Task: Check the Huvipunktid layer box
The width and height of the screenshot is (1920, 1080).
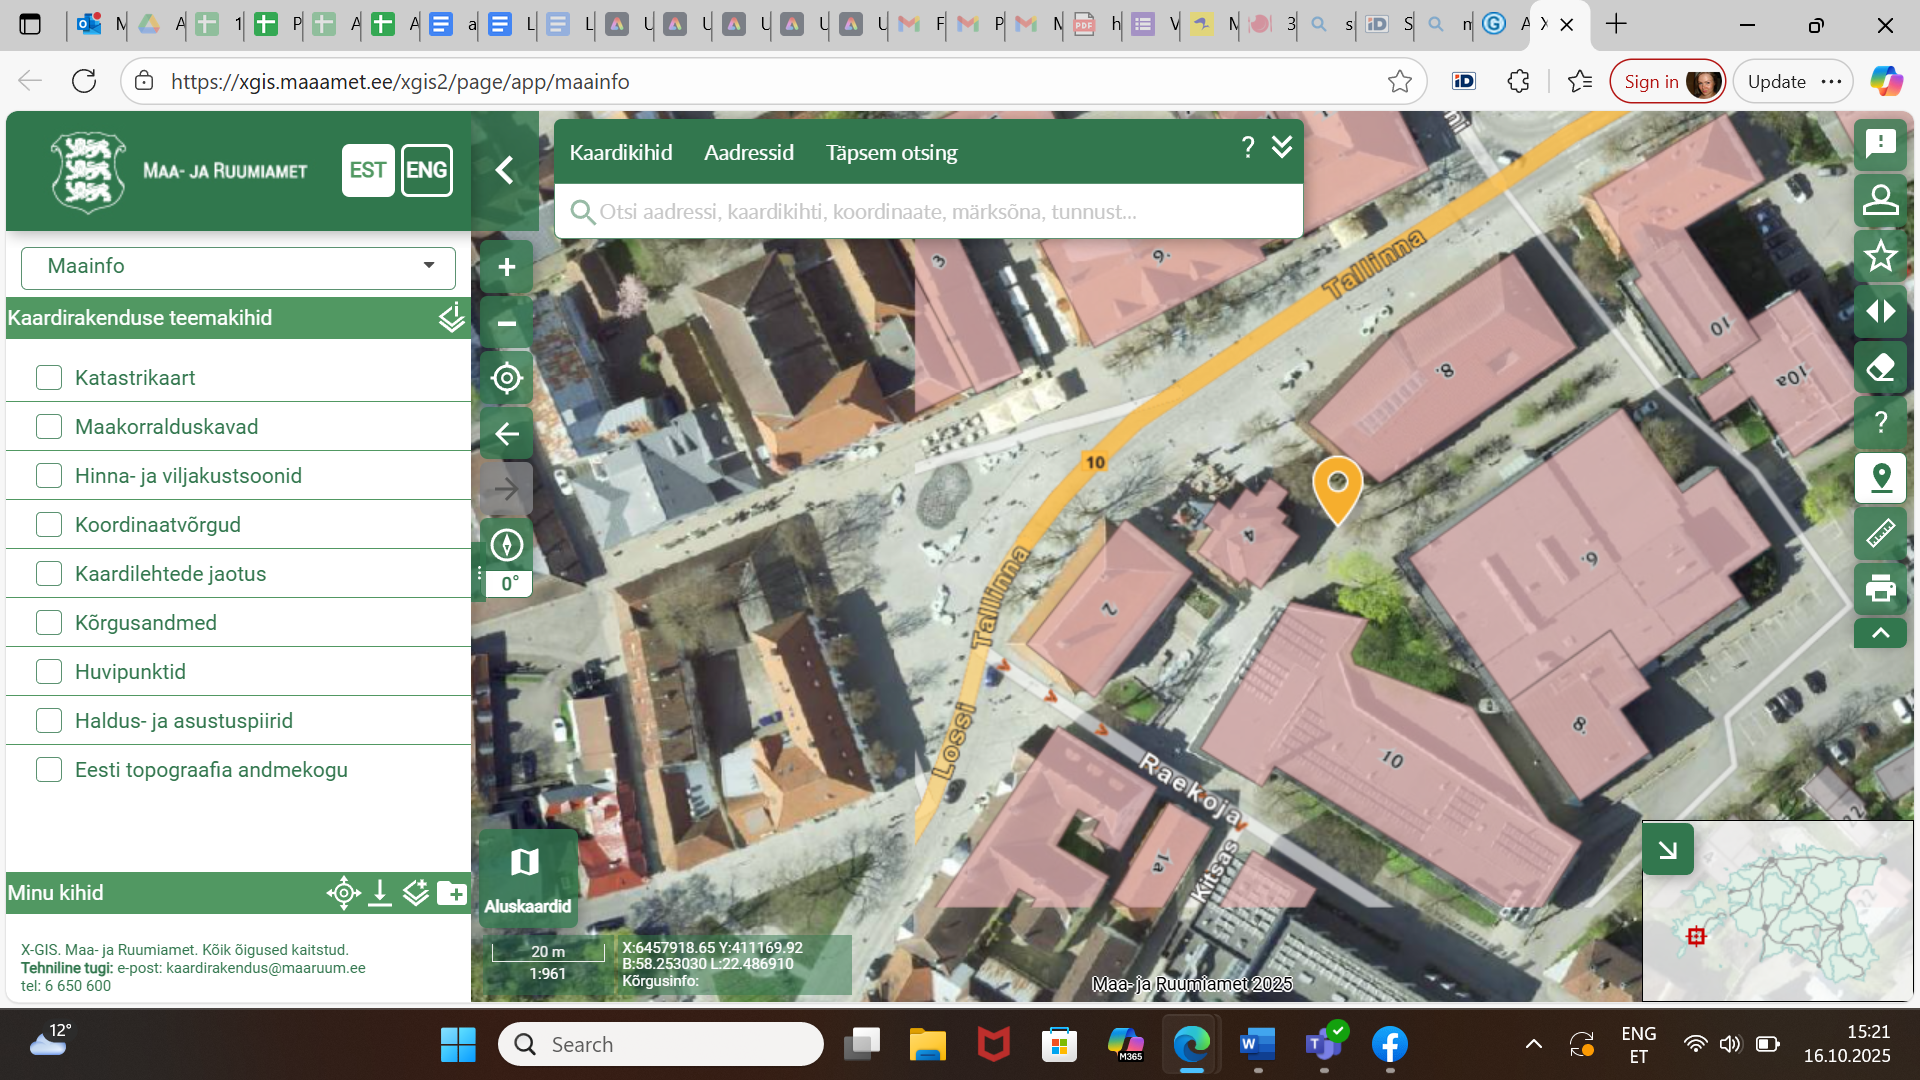Action: click(x=49, y=672)
